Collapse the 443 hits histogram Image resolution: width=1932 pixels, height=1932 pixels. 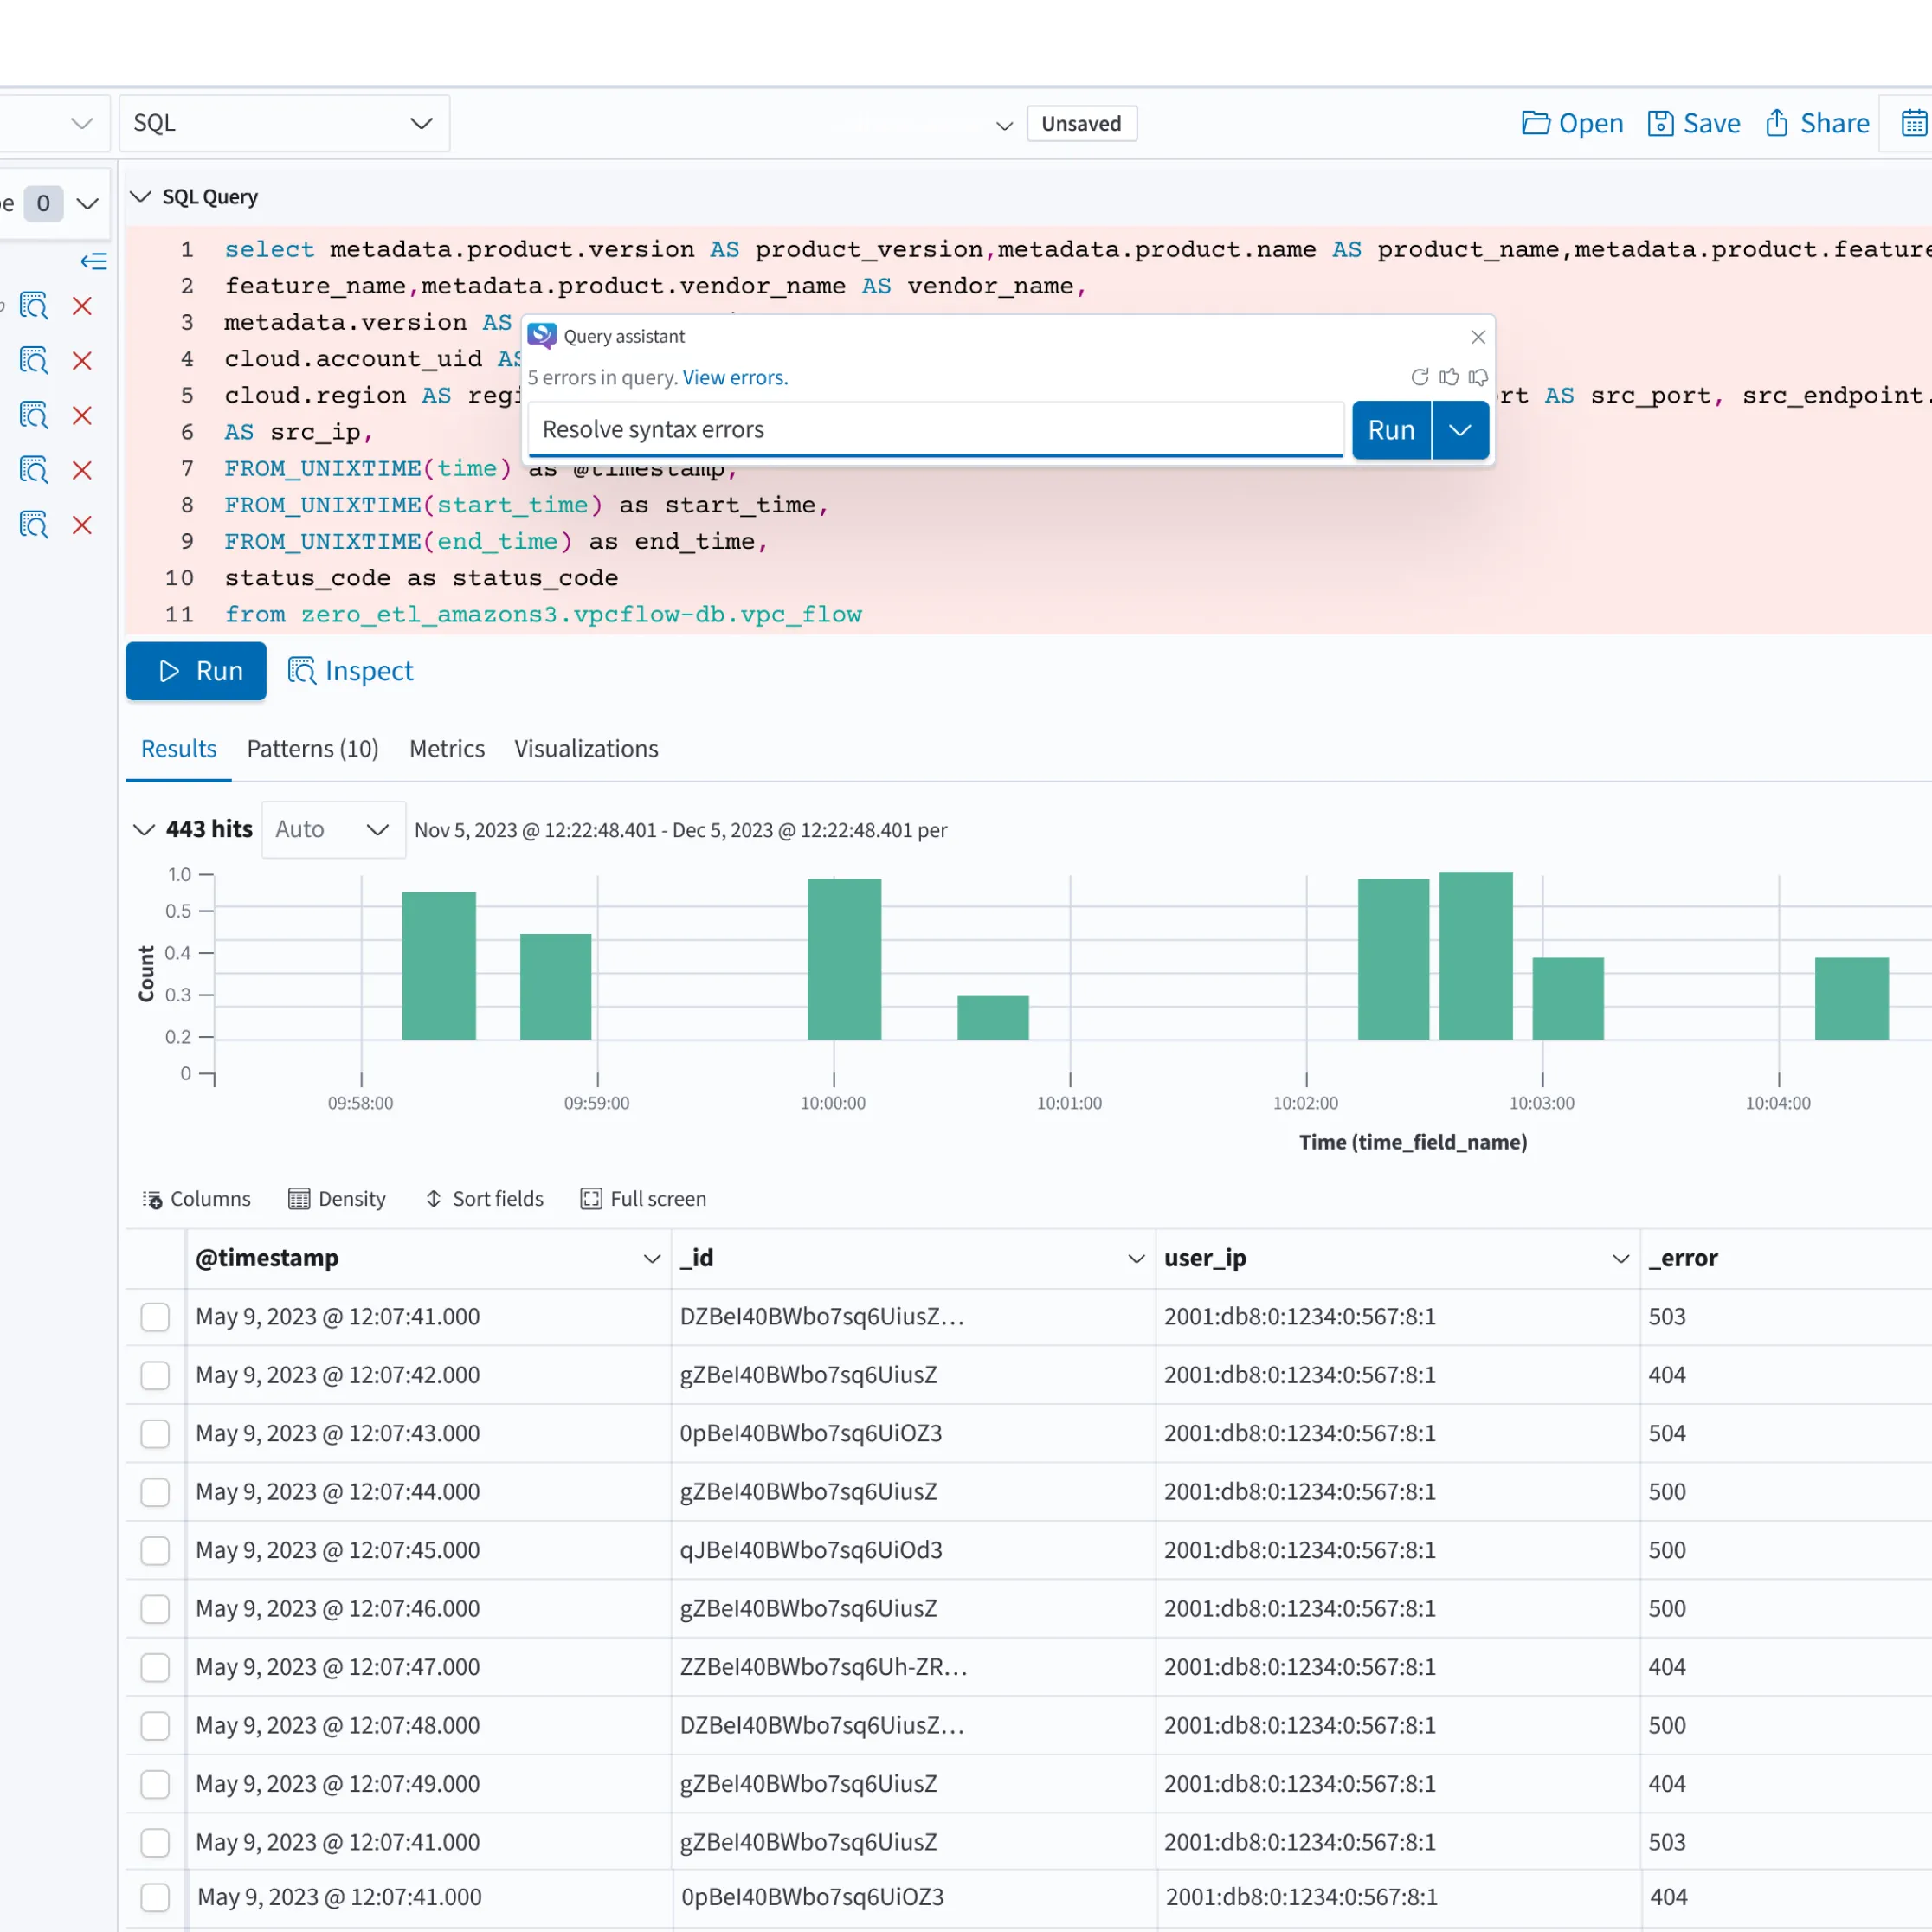point(144,829)
